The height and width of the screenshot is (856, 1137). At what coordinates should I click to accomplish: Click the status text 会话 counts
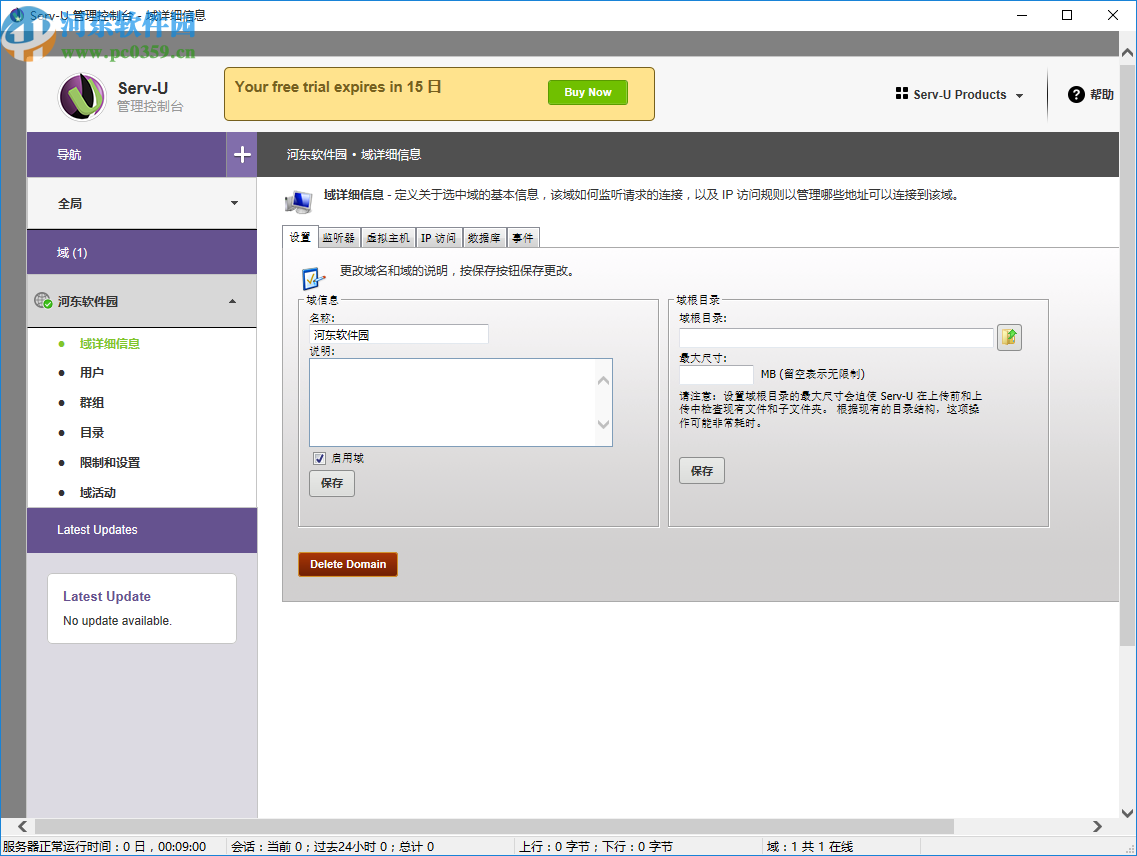(332, 847)
